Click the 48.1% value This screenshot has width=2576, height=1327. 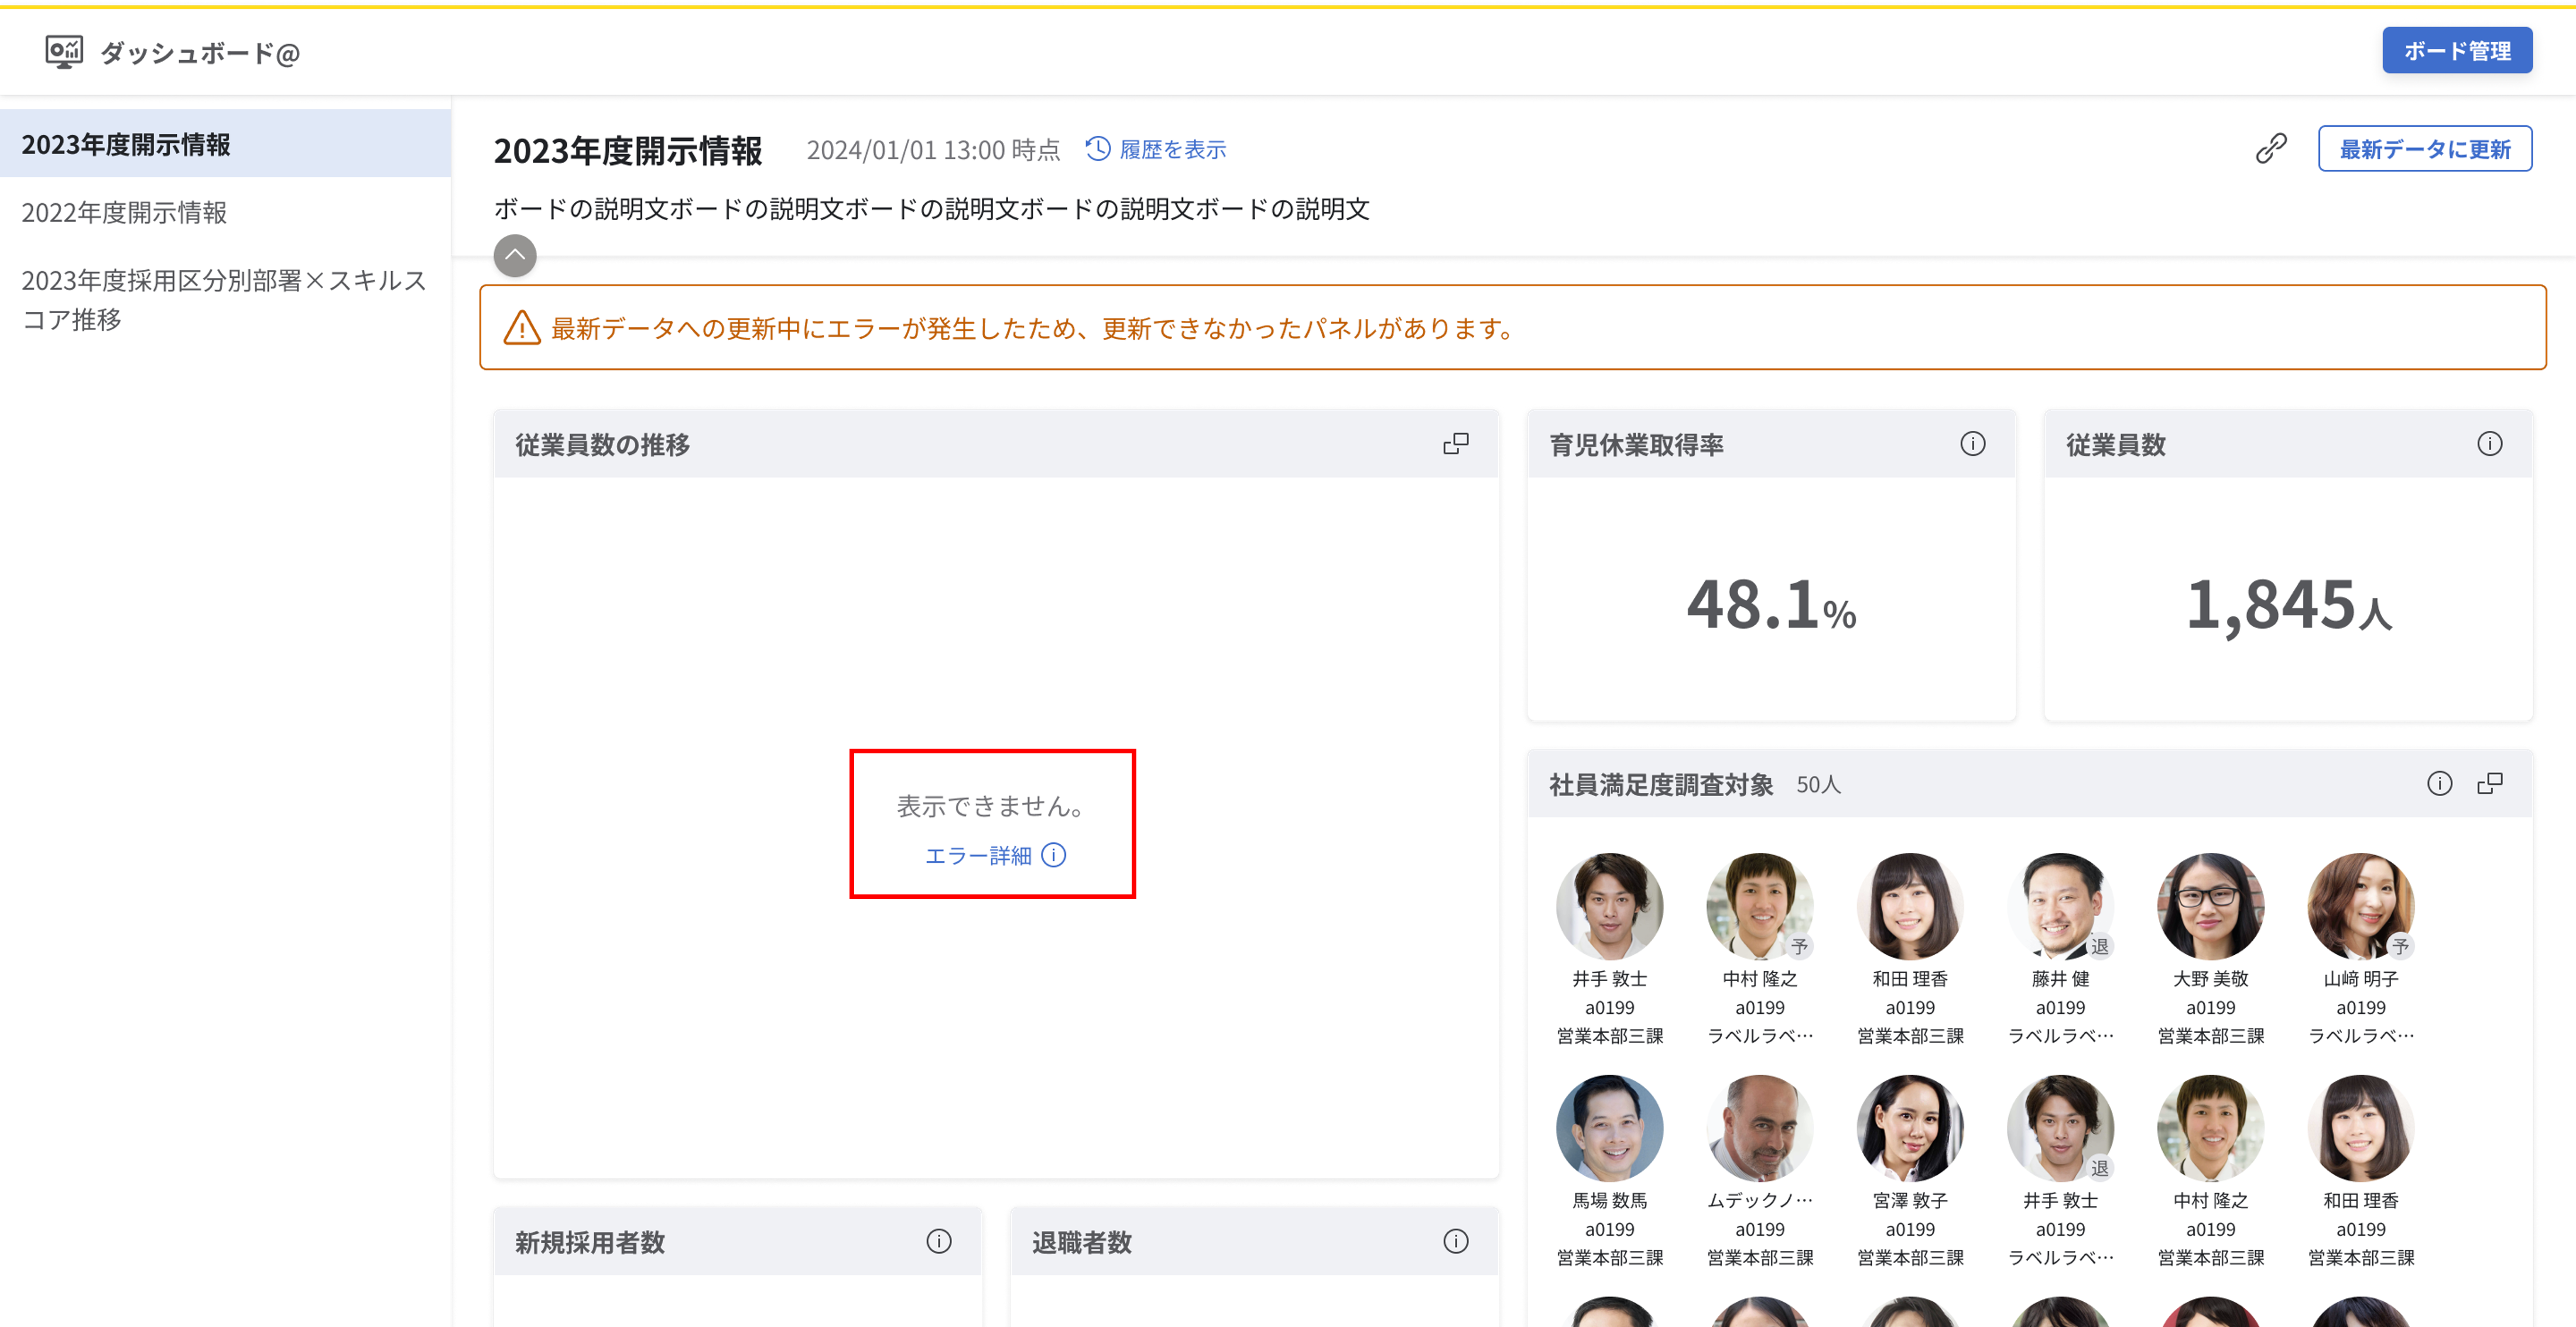(x=1771, y=604)
